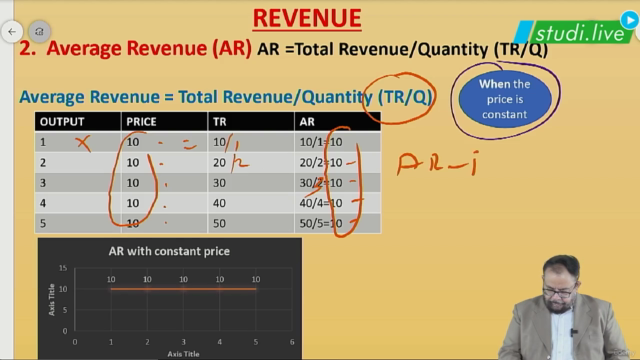The height and width of the screenshot is (360, 640).
Task: Click the data label 10 above x=1
Action: [x=111, y=280]
